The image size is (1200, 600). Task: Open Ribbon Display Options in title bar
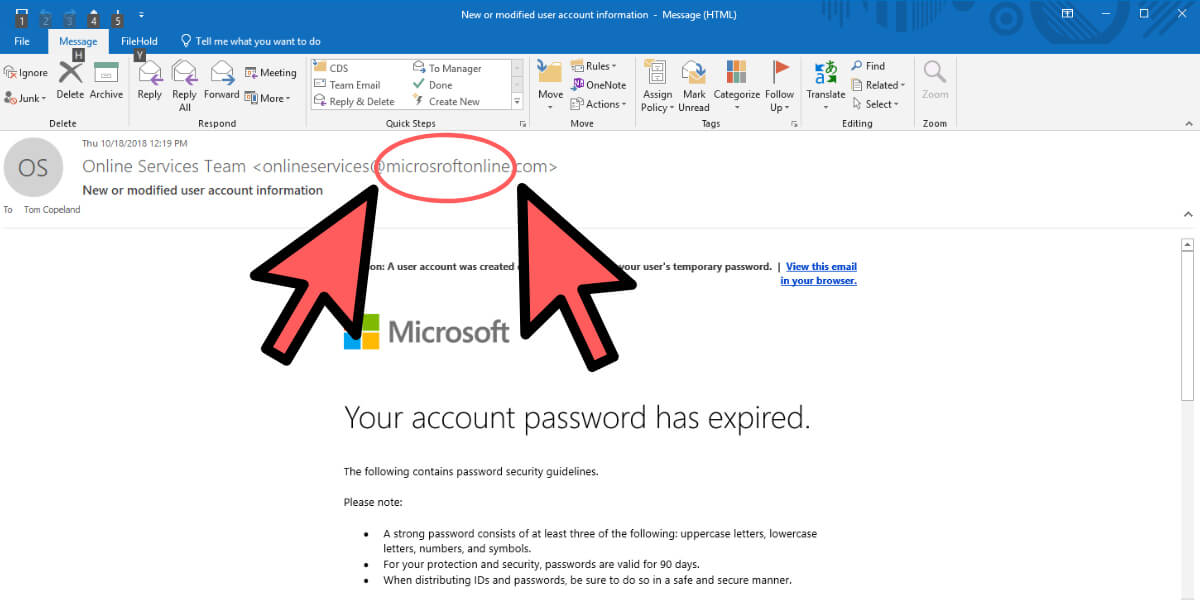coord(1067,14)
